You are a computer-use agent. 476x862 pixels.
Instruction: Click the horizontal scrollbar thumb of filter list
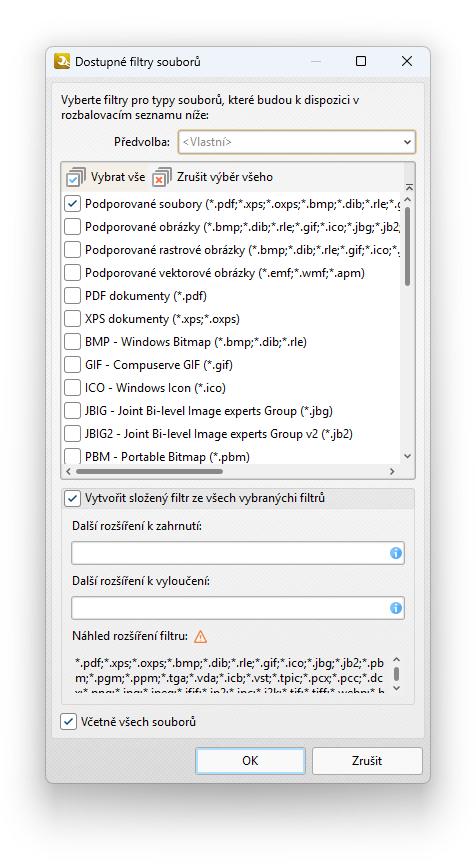tap(150, 471)
